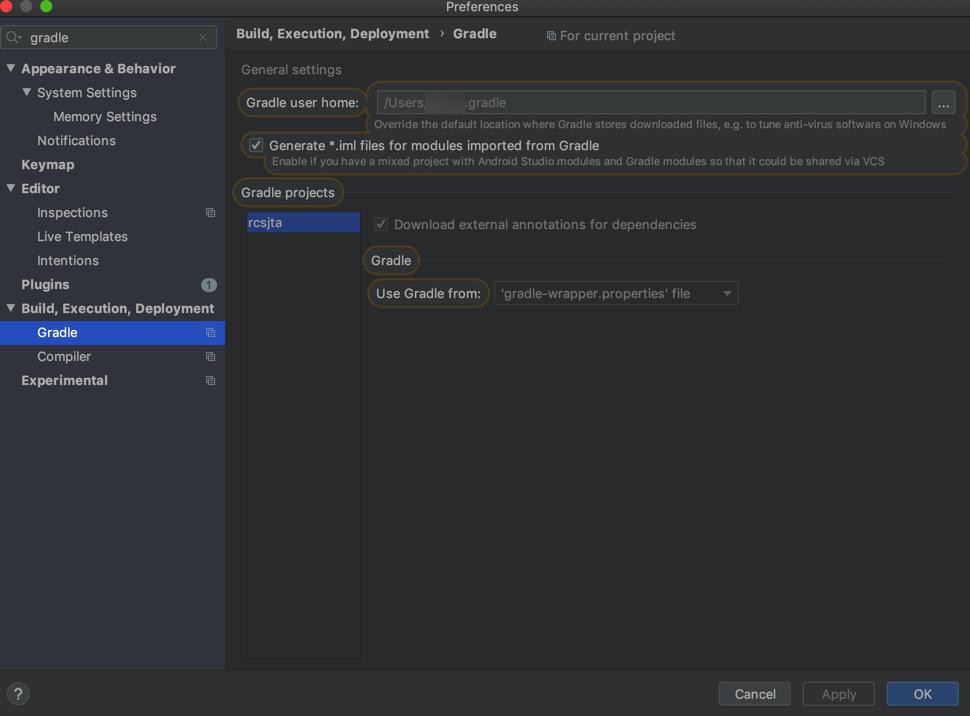This screenshot has height=716, width=970.
Task: Collapse the Editor section
Action: coord(11,188)
